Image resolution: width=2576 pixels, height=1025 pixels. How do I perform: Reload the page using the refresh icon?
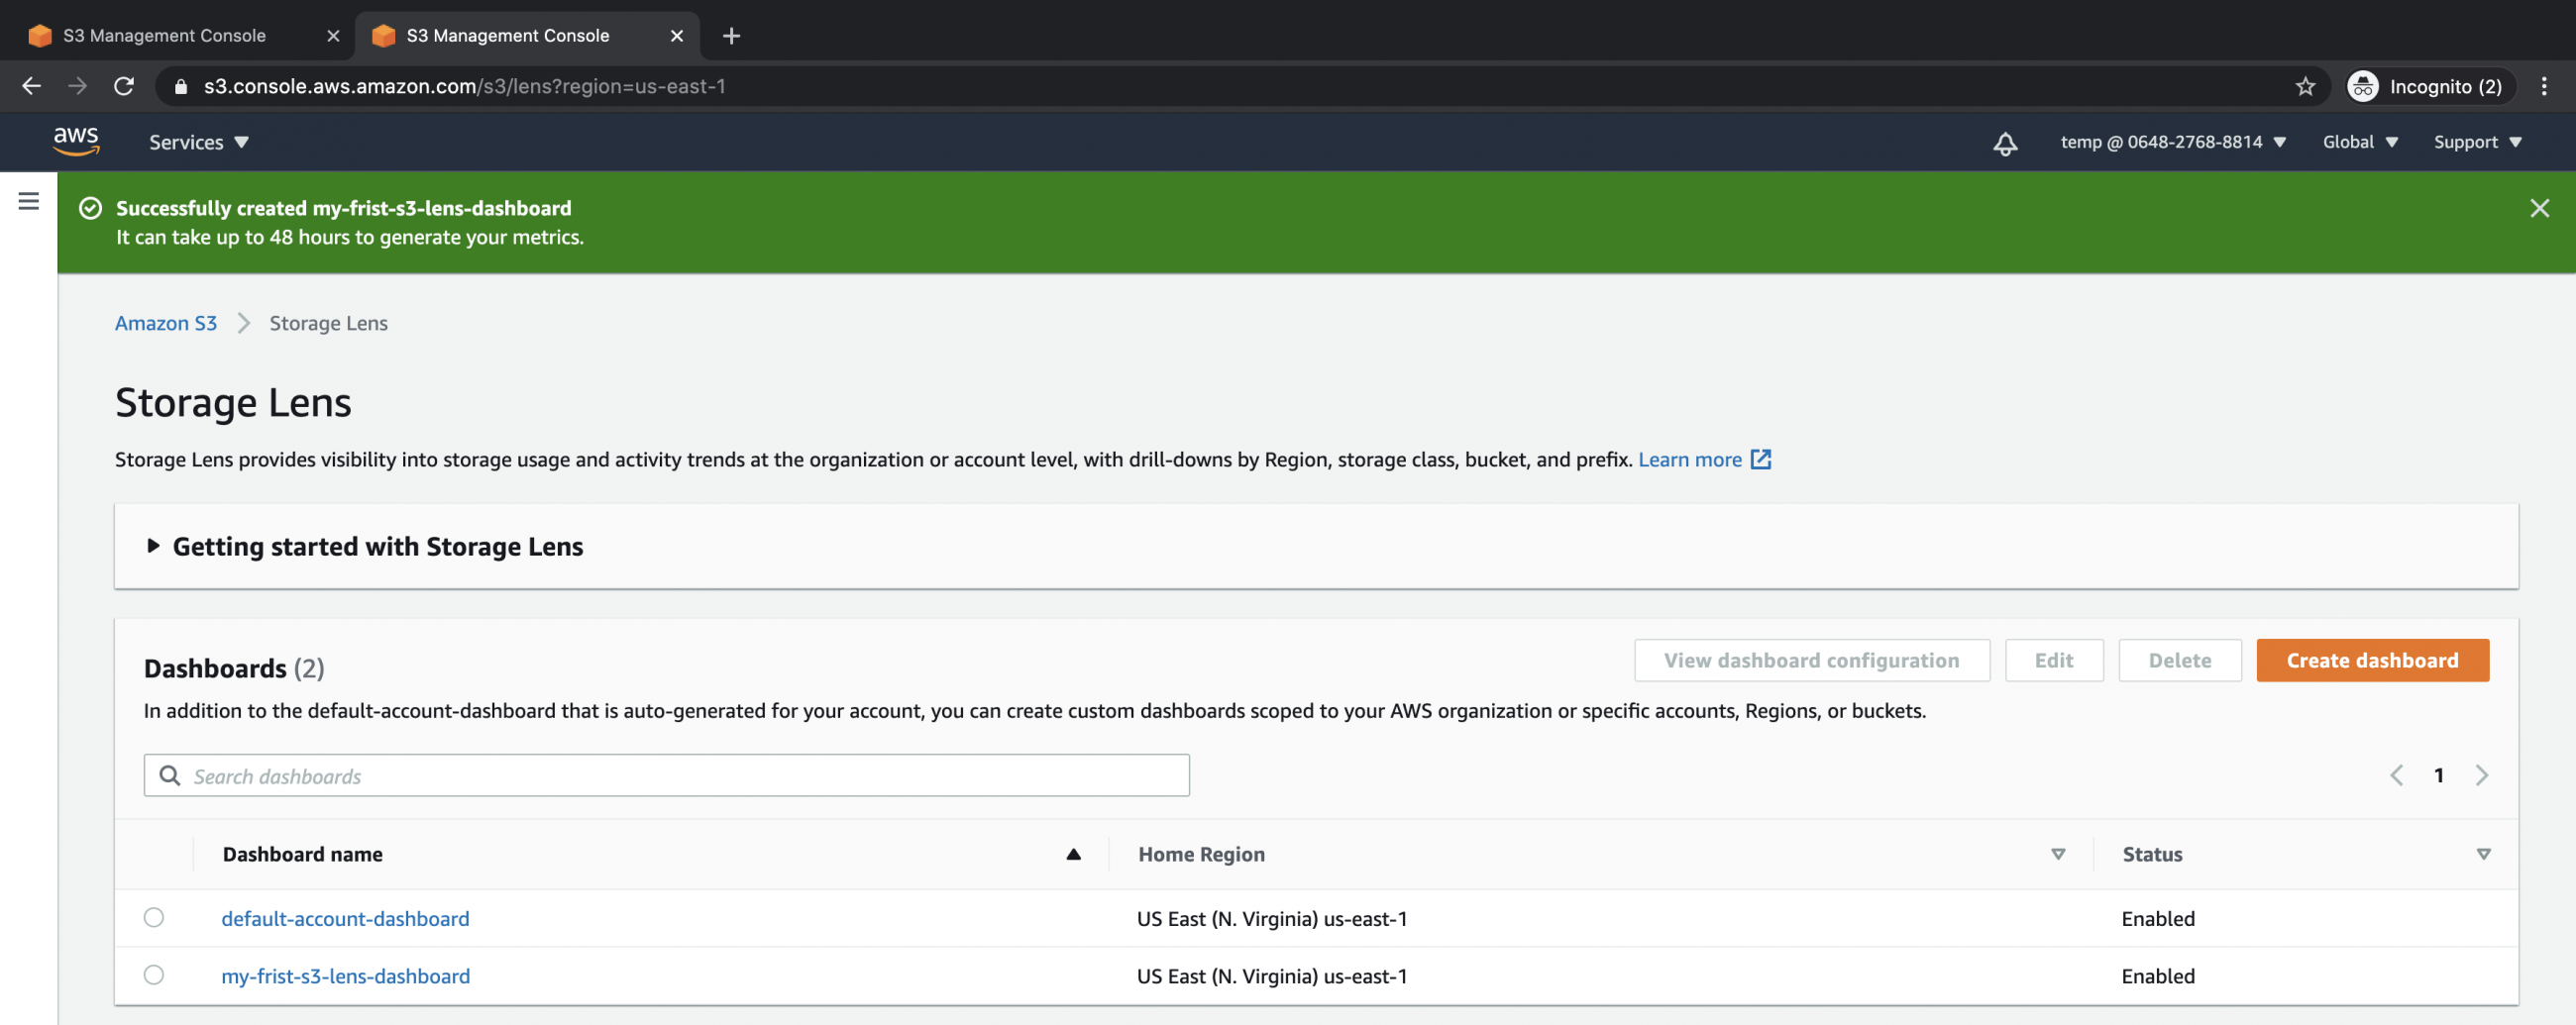click(124, 87)
